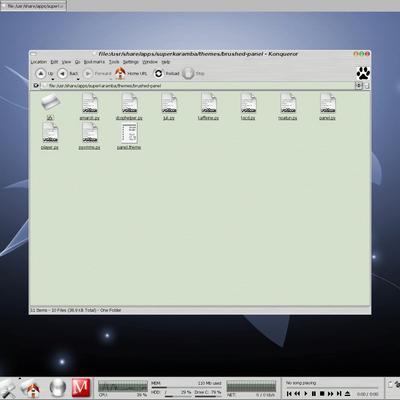Fast-forward the song in panel player

pos(330,394)
